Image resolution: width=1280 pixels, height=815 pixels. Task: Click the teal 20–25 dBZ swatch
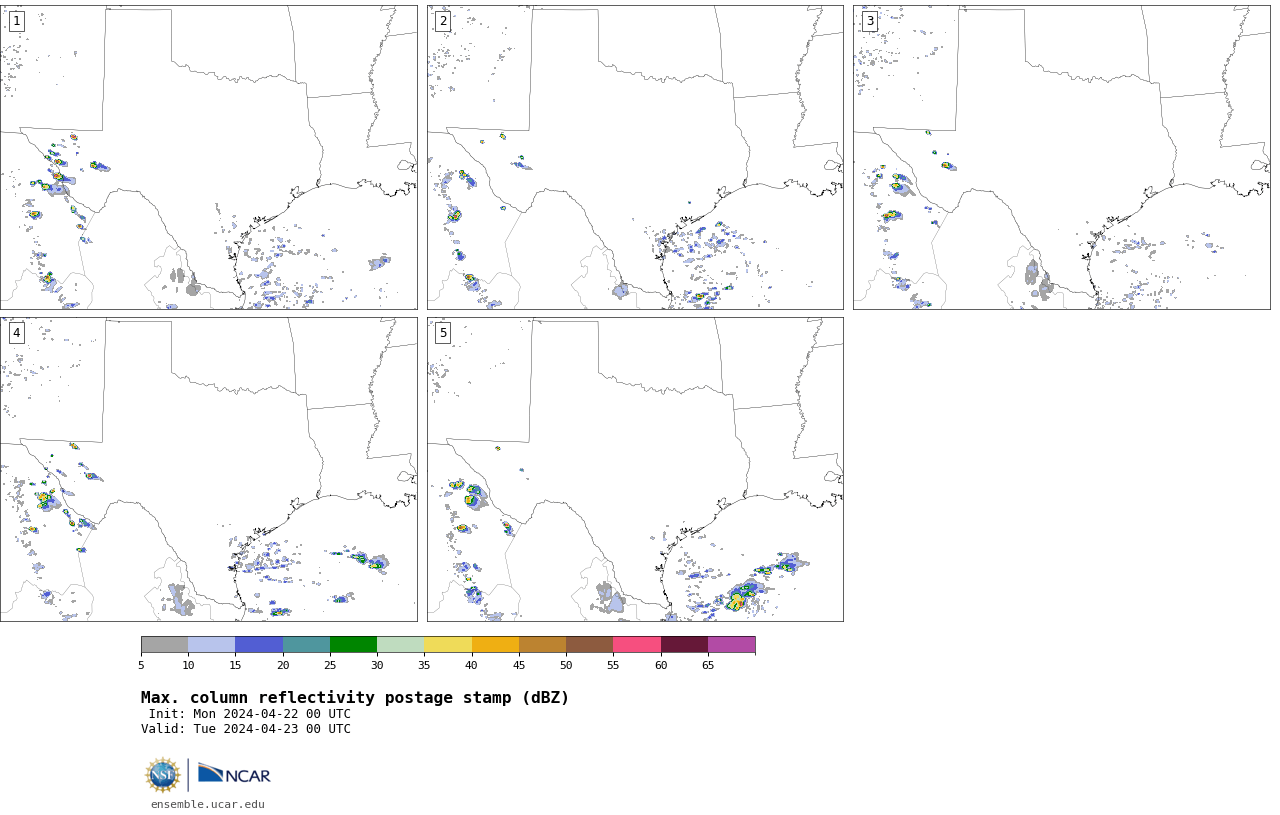tap(306, 644)
